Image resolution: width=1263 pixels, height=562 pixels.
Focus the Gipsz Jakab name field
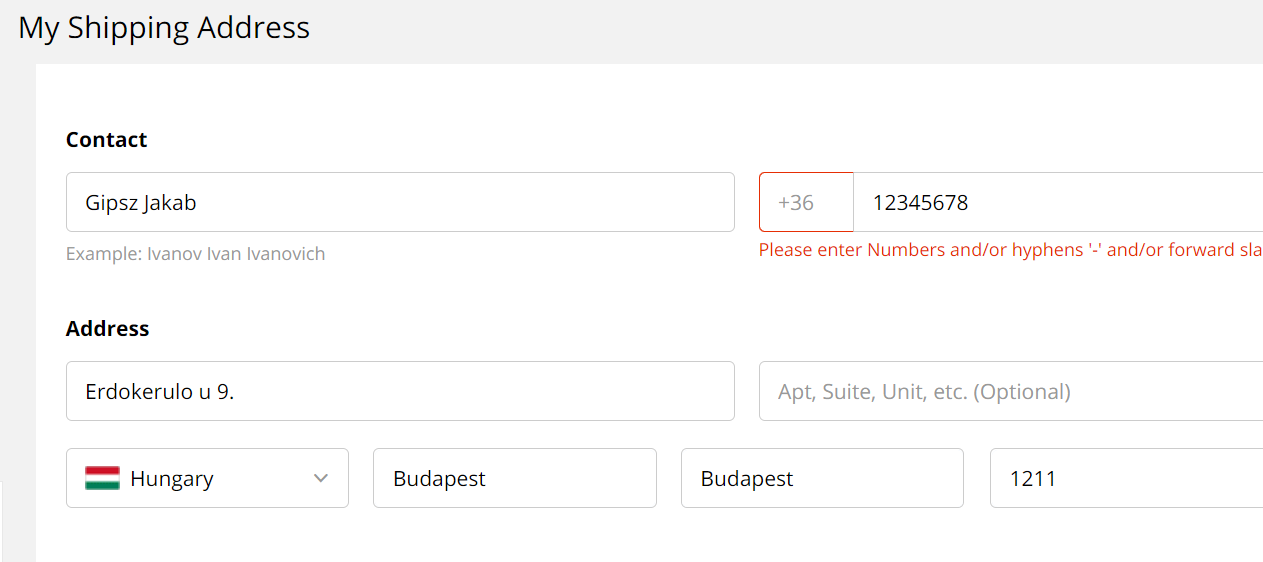point(400,202)
